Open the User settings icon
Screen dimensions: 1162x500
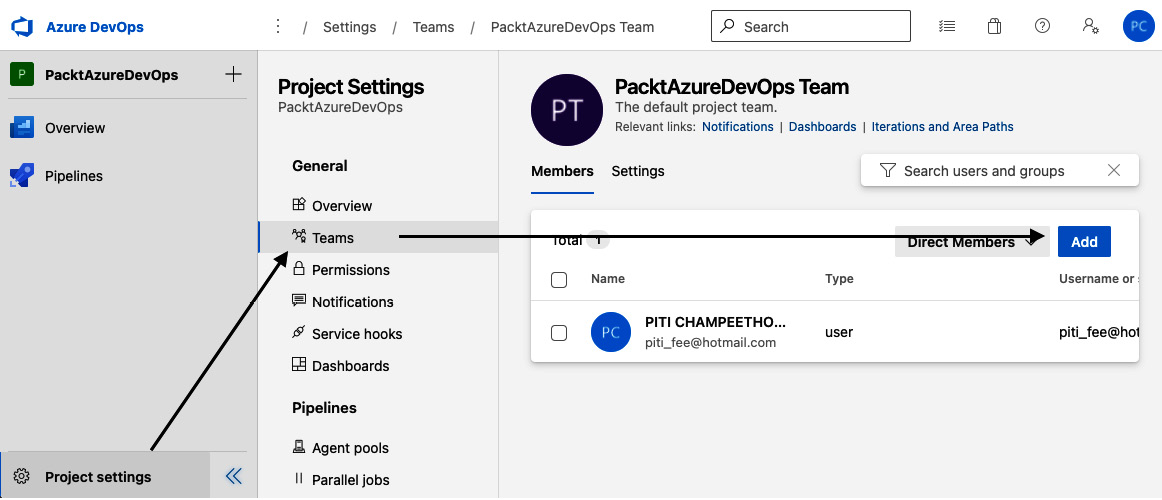[1090, 26]
